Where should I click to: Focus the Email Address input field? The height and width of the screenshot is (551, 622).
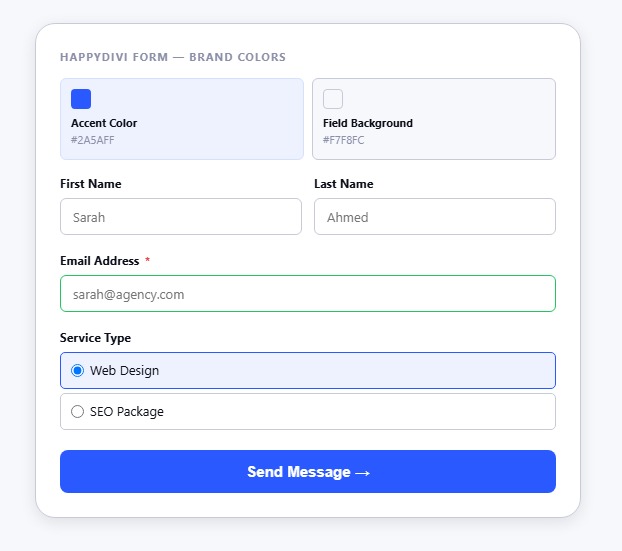(x=308, y=294)
